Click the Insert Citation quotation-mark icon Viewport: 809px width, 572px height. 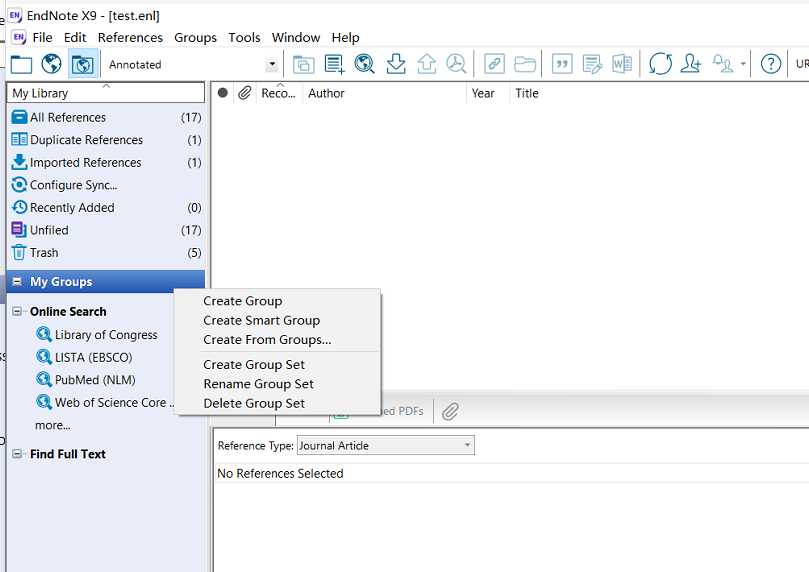562,64
